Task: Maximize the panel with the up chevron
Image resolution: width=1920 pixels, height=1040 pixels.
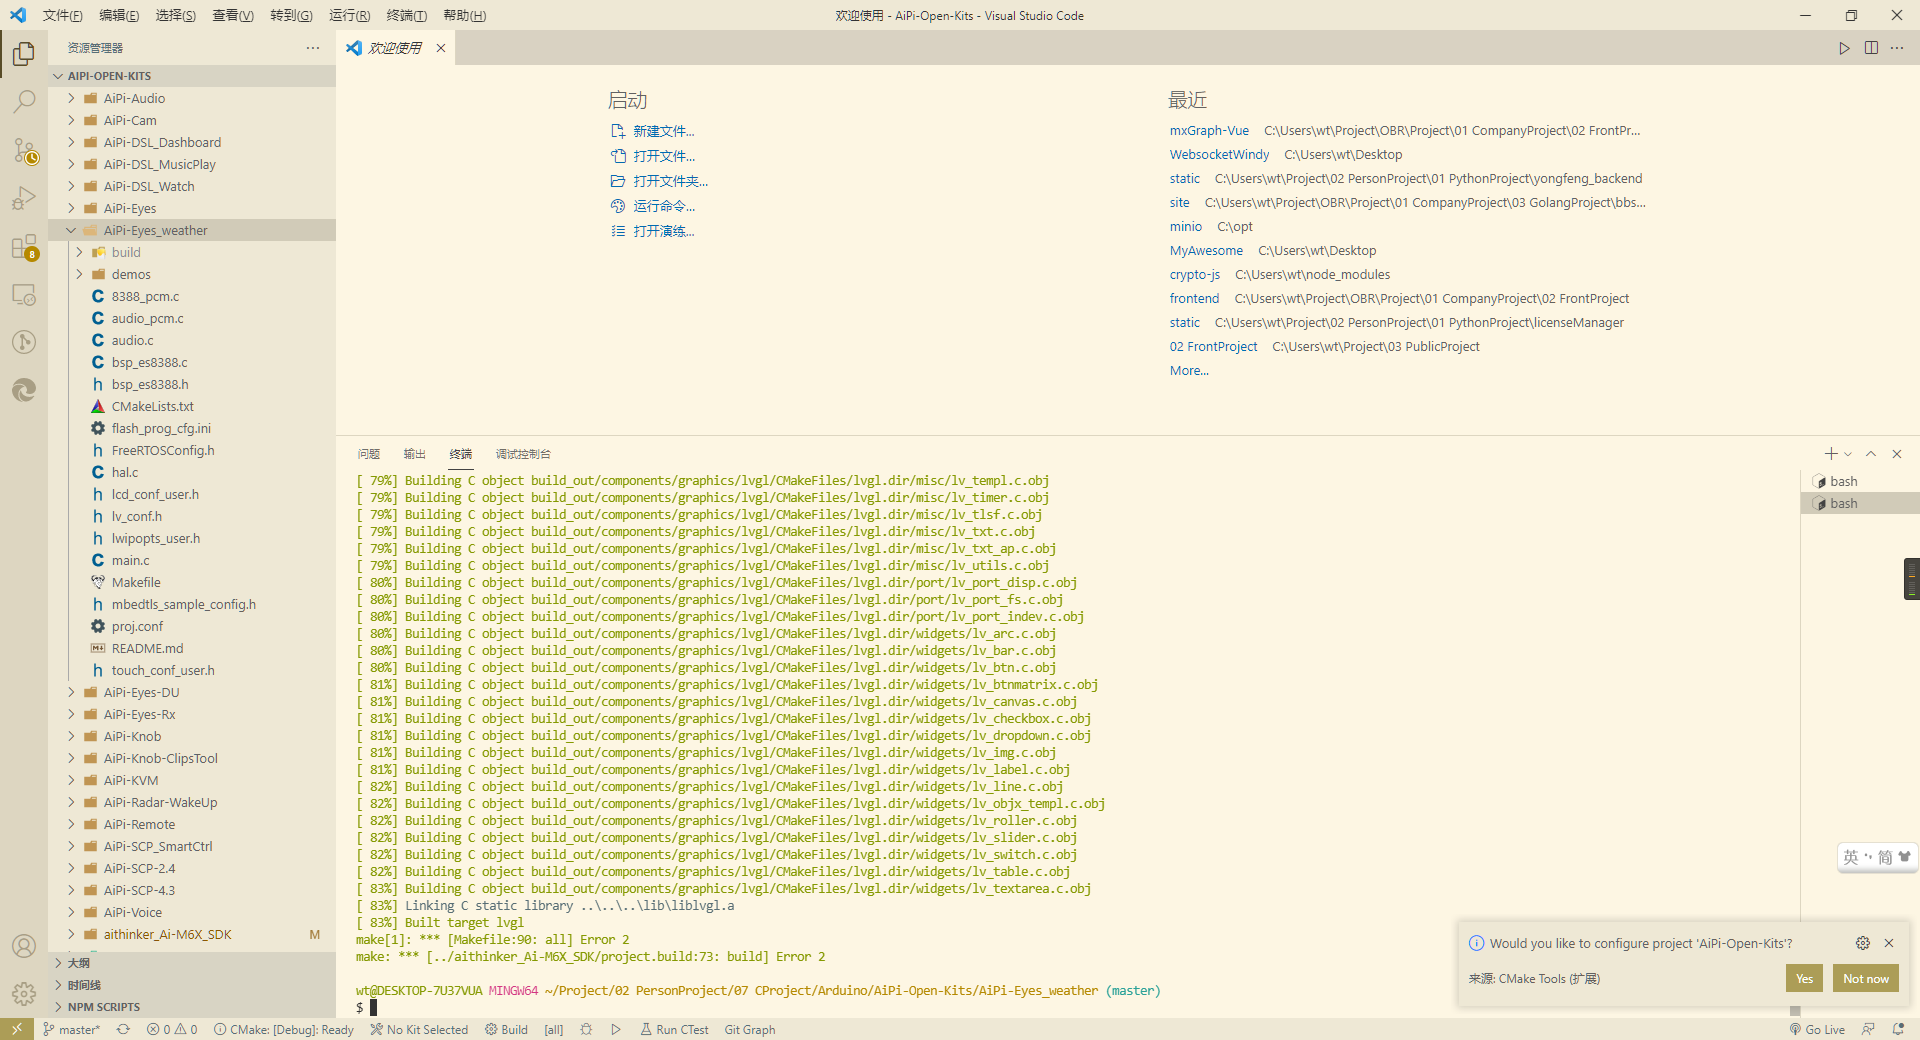Action: click(1871, 454)
